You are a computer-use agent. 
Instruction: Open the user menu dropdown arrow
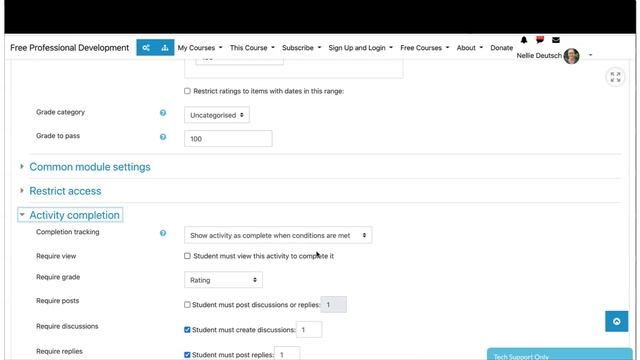[590, 55]
